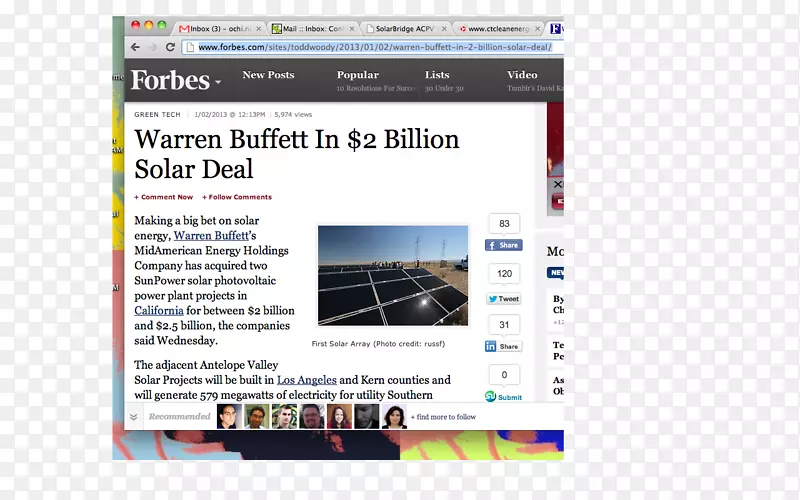Open the solar array photo

(x=393, y=276)
